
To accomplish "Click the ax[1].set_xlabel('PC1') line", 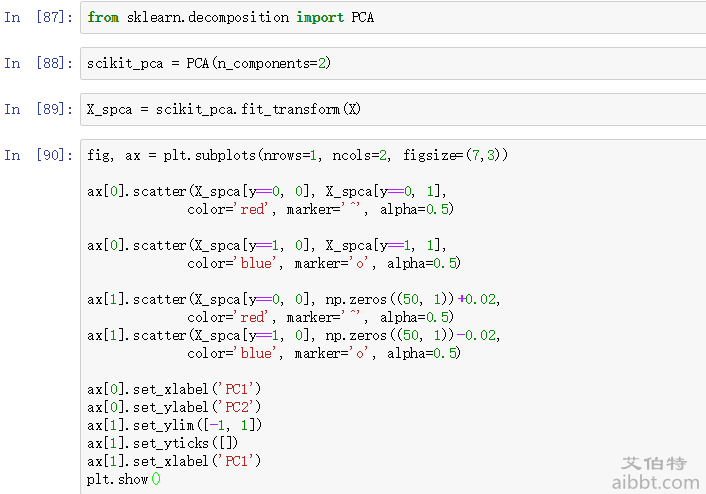I will (174, 461).
